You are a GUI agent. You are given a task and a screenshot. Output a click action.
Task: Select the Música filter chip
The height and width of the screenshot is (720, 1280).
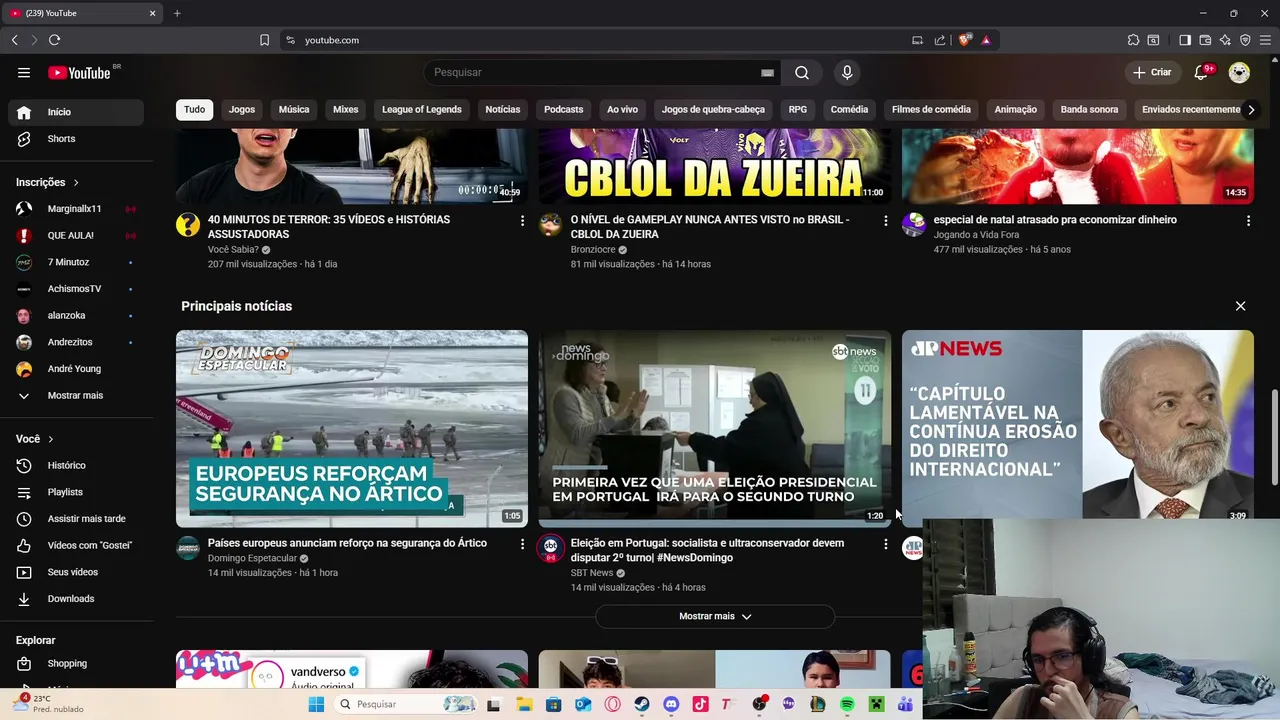(294, 110)
